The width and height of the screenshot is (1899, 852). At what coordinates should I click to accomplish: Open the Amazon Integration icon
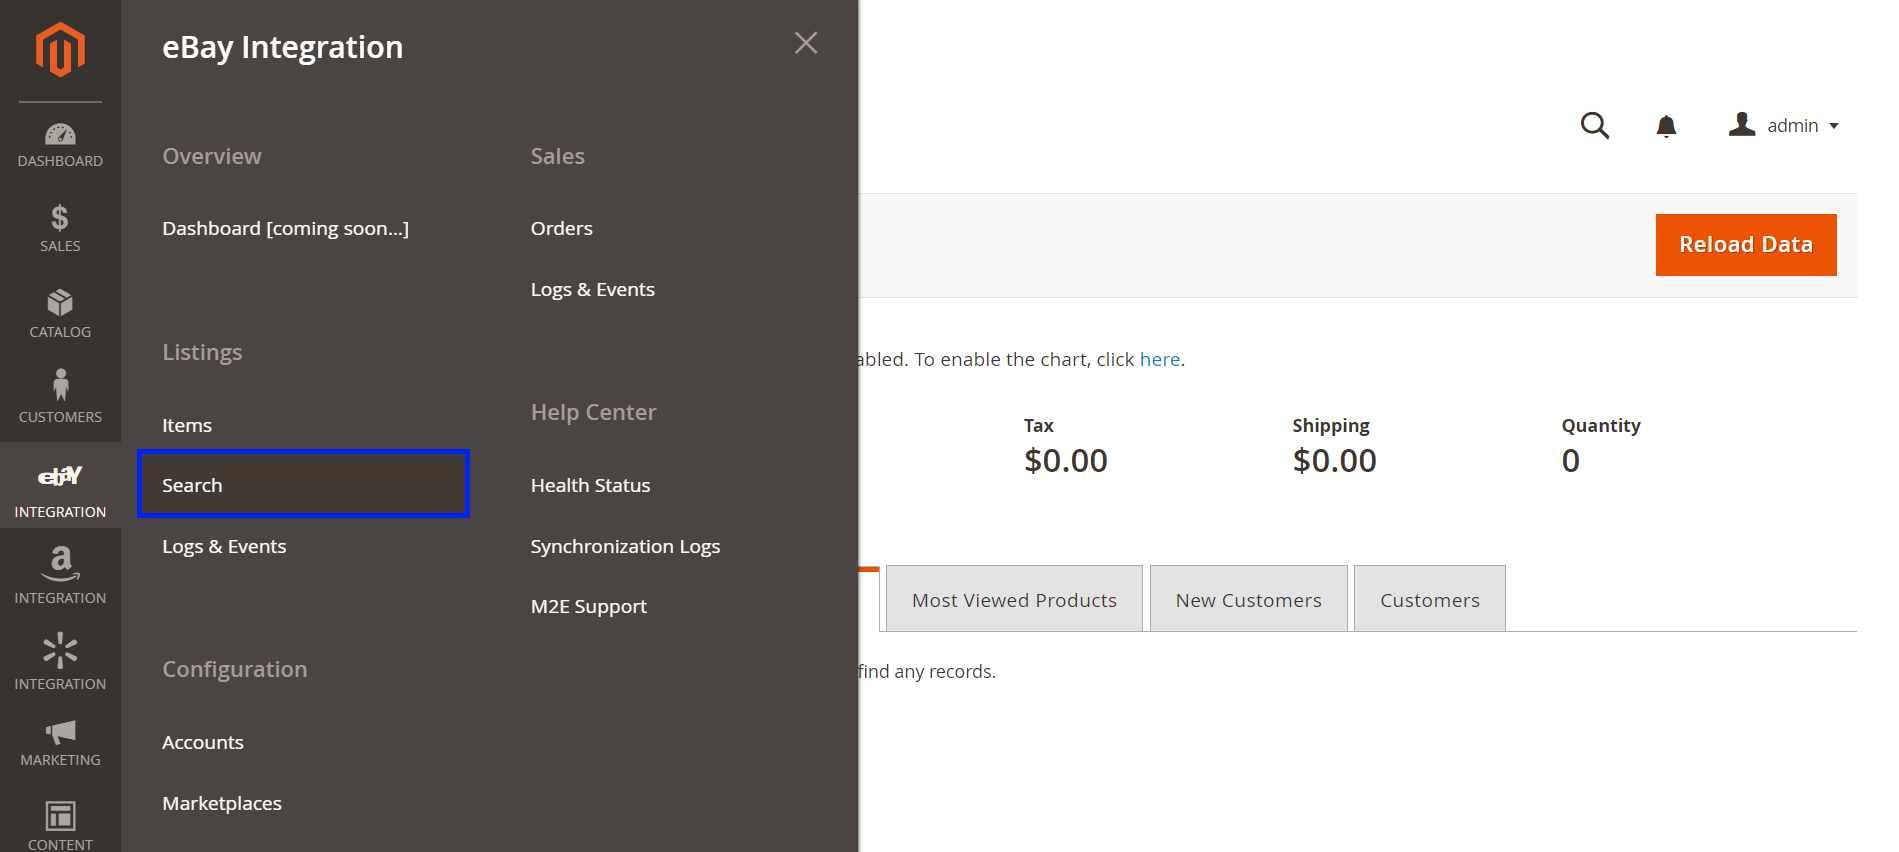click(60, 576)
